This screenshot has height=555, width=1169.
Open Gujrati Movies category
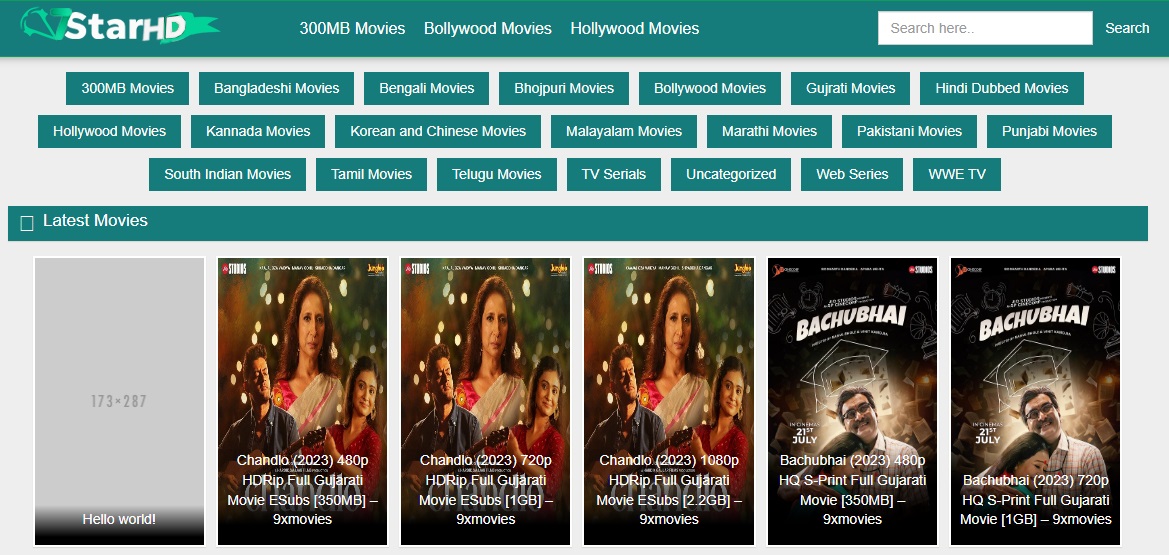pos(851,88)
